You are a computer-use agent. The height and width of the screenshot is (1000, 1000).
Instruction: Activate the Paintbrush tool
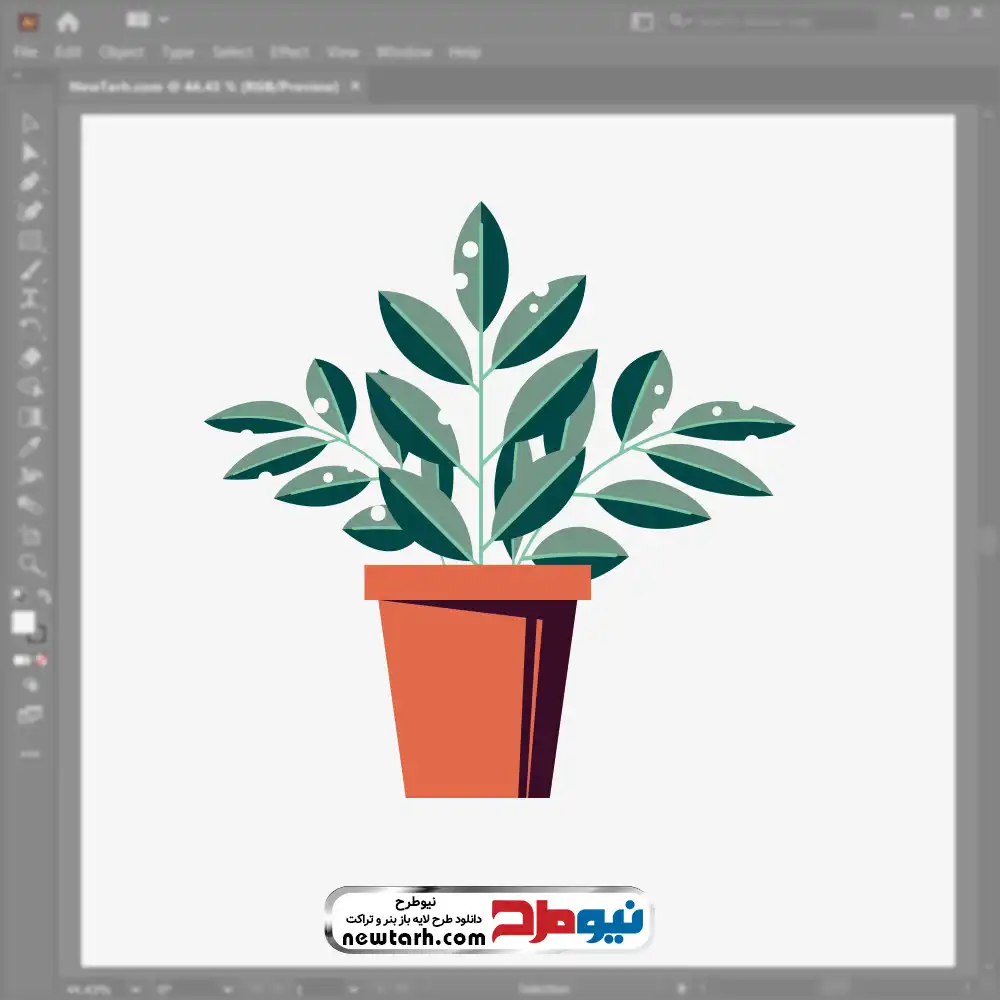tap(31, 269)
